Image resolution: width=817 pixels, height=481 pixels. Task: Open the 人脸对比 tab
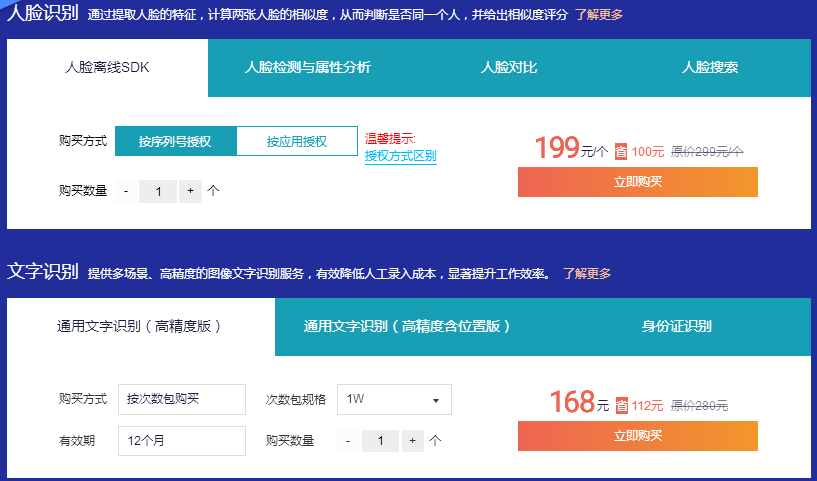point(509,68)
